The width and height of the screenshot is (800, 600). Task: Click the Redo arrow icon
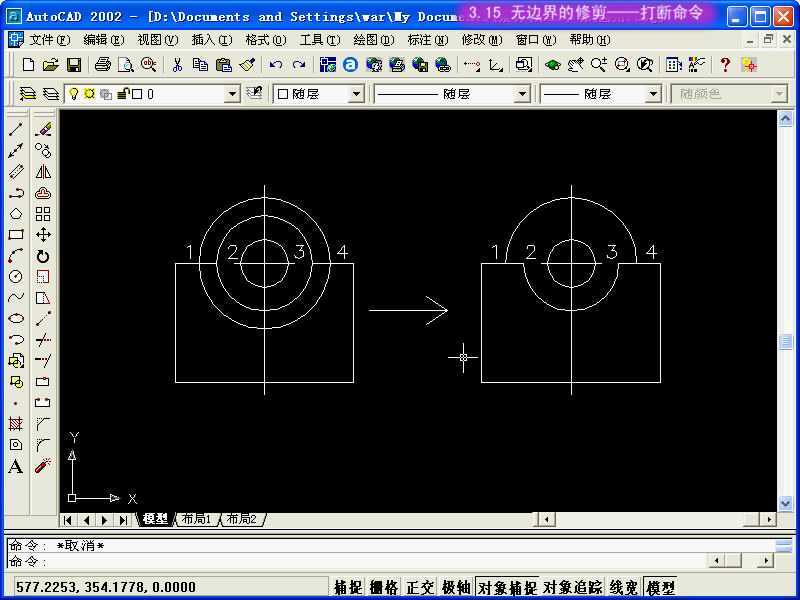point(299,65)
